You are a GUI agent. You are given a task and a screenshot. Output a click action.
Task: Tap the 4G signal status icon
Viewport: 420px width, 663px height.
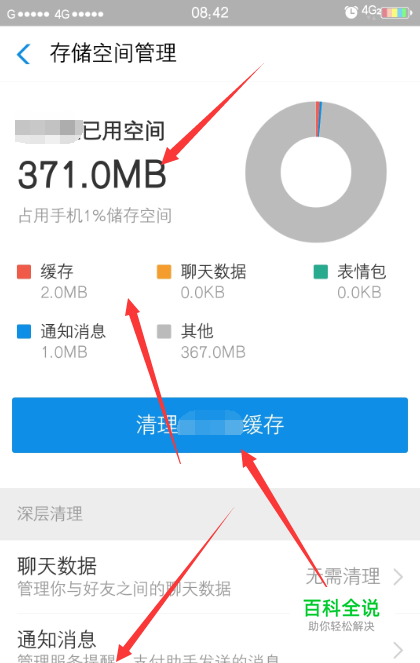tap(371, 11)
